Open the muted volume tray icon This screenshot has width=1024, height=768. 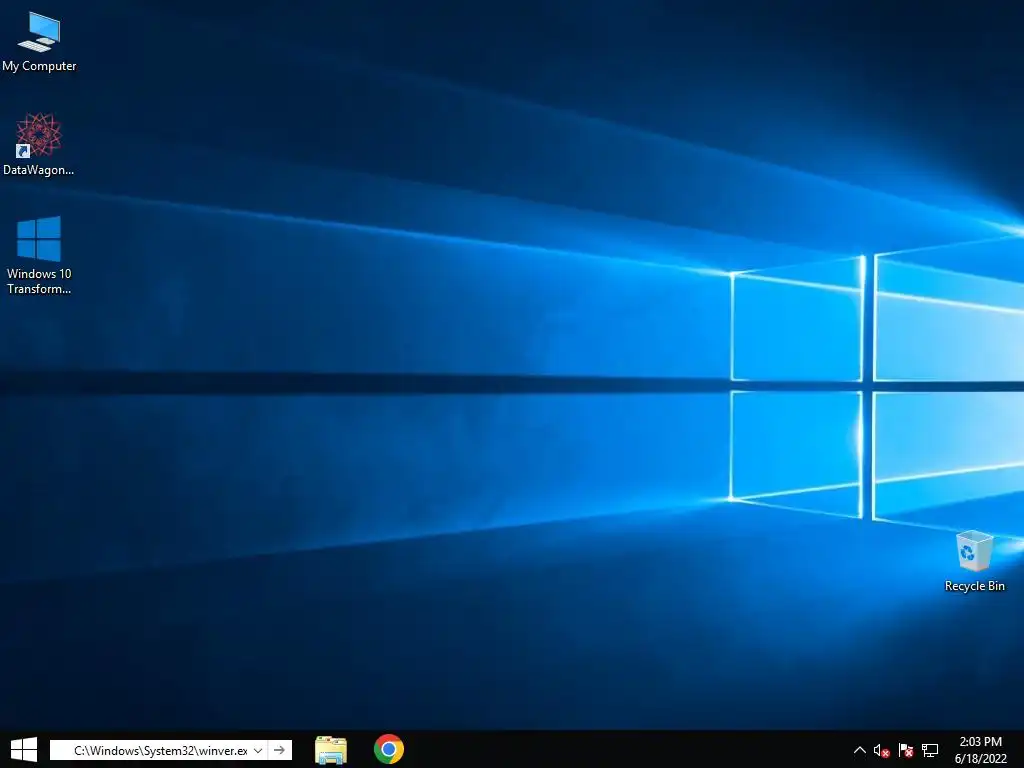[x=882, y=751]
